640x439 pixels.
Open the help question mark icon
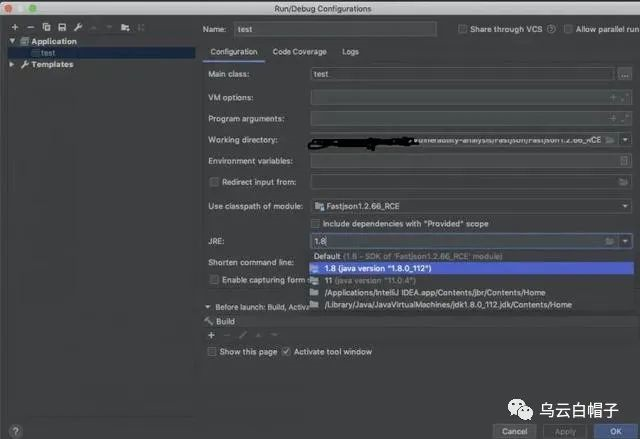click(x=16, y=431)
